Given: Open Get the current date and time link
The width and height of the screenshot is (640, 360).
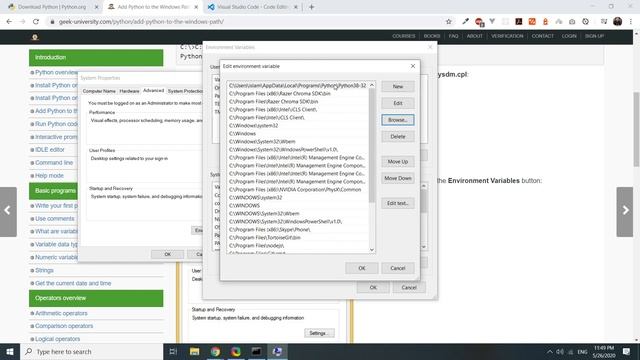Looking at the screenshot, I should point(73,283).
